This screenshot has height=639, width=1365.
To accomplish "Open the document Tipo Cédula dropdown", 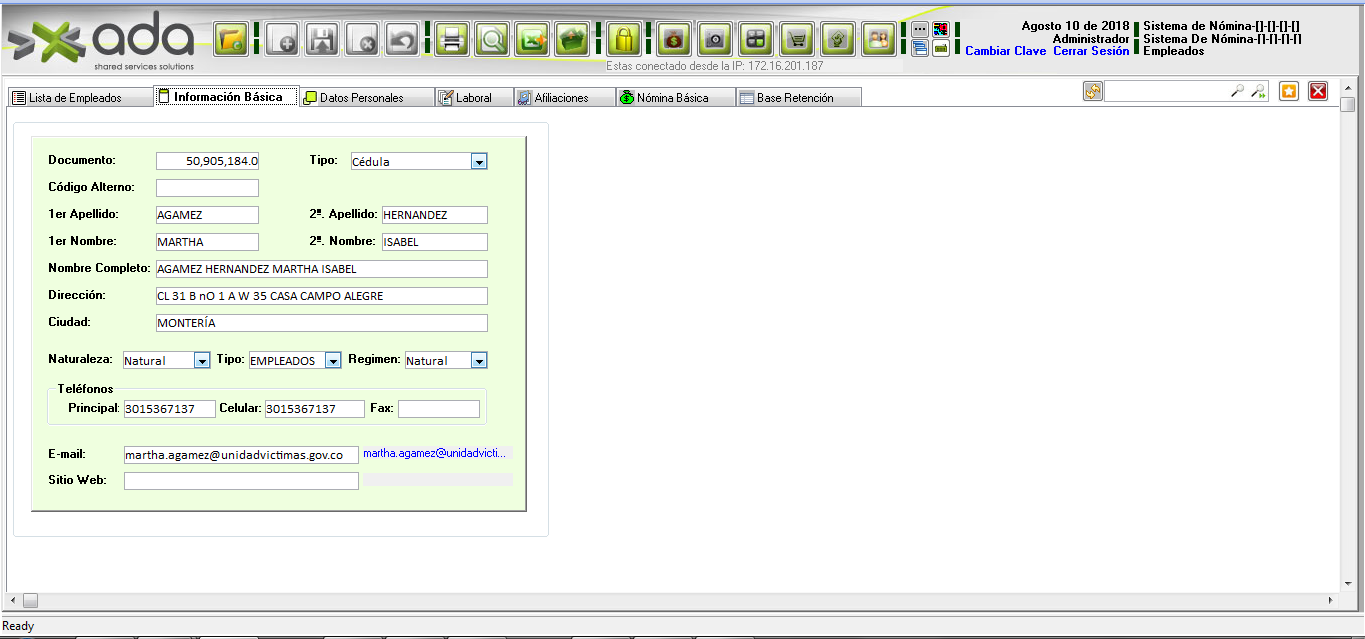I will point(478,161).
